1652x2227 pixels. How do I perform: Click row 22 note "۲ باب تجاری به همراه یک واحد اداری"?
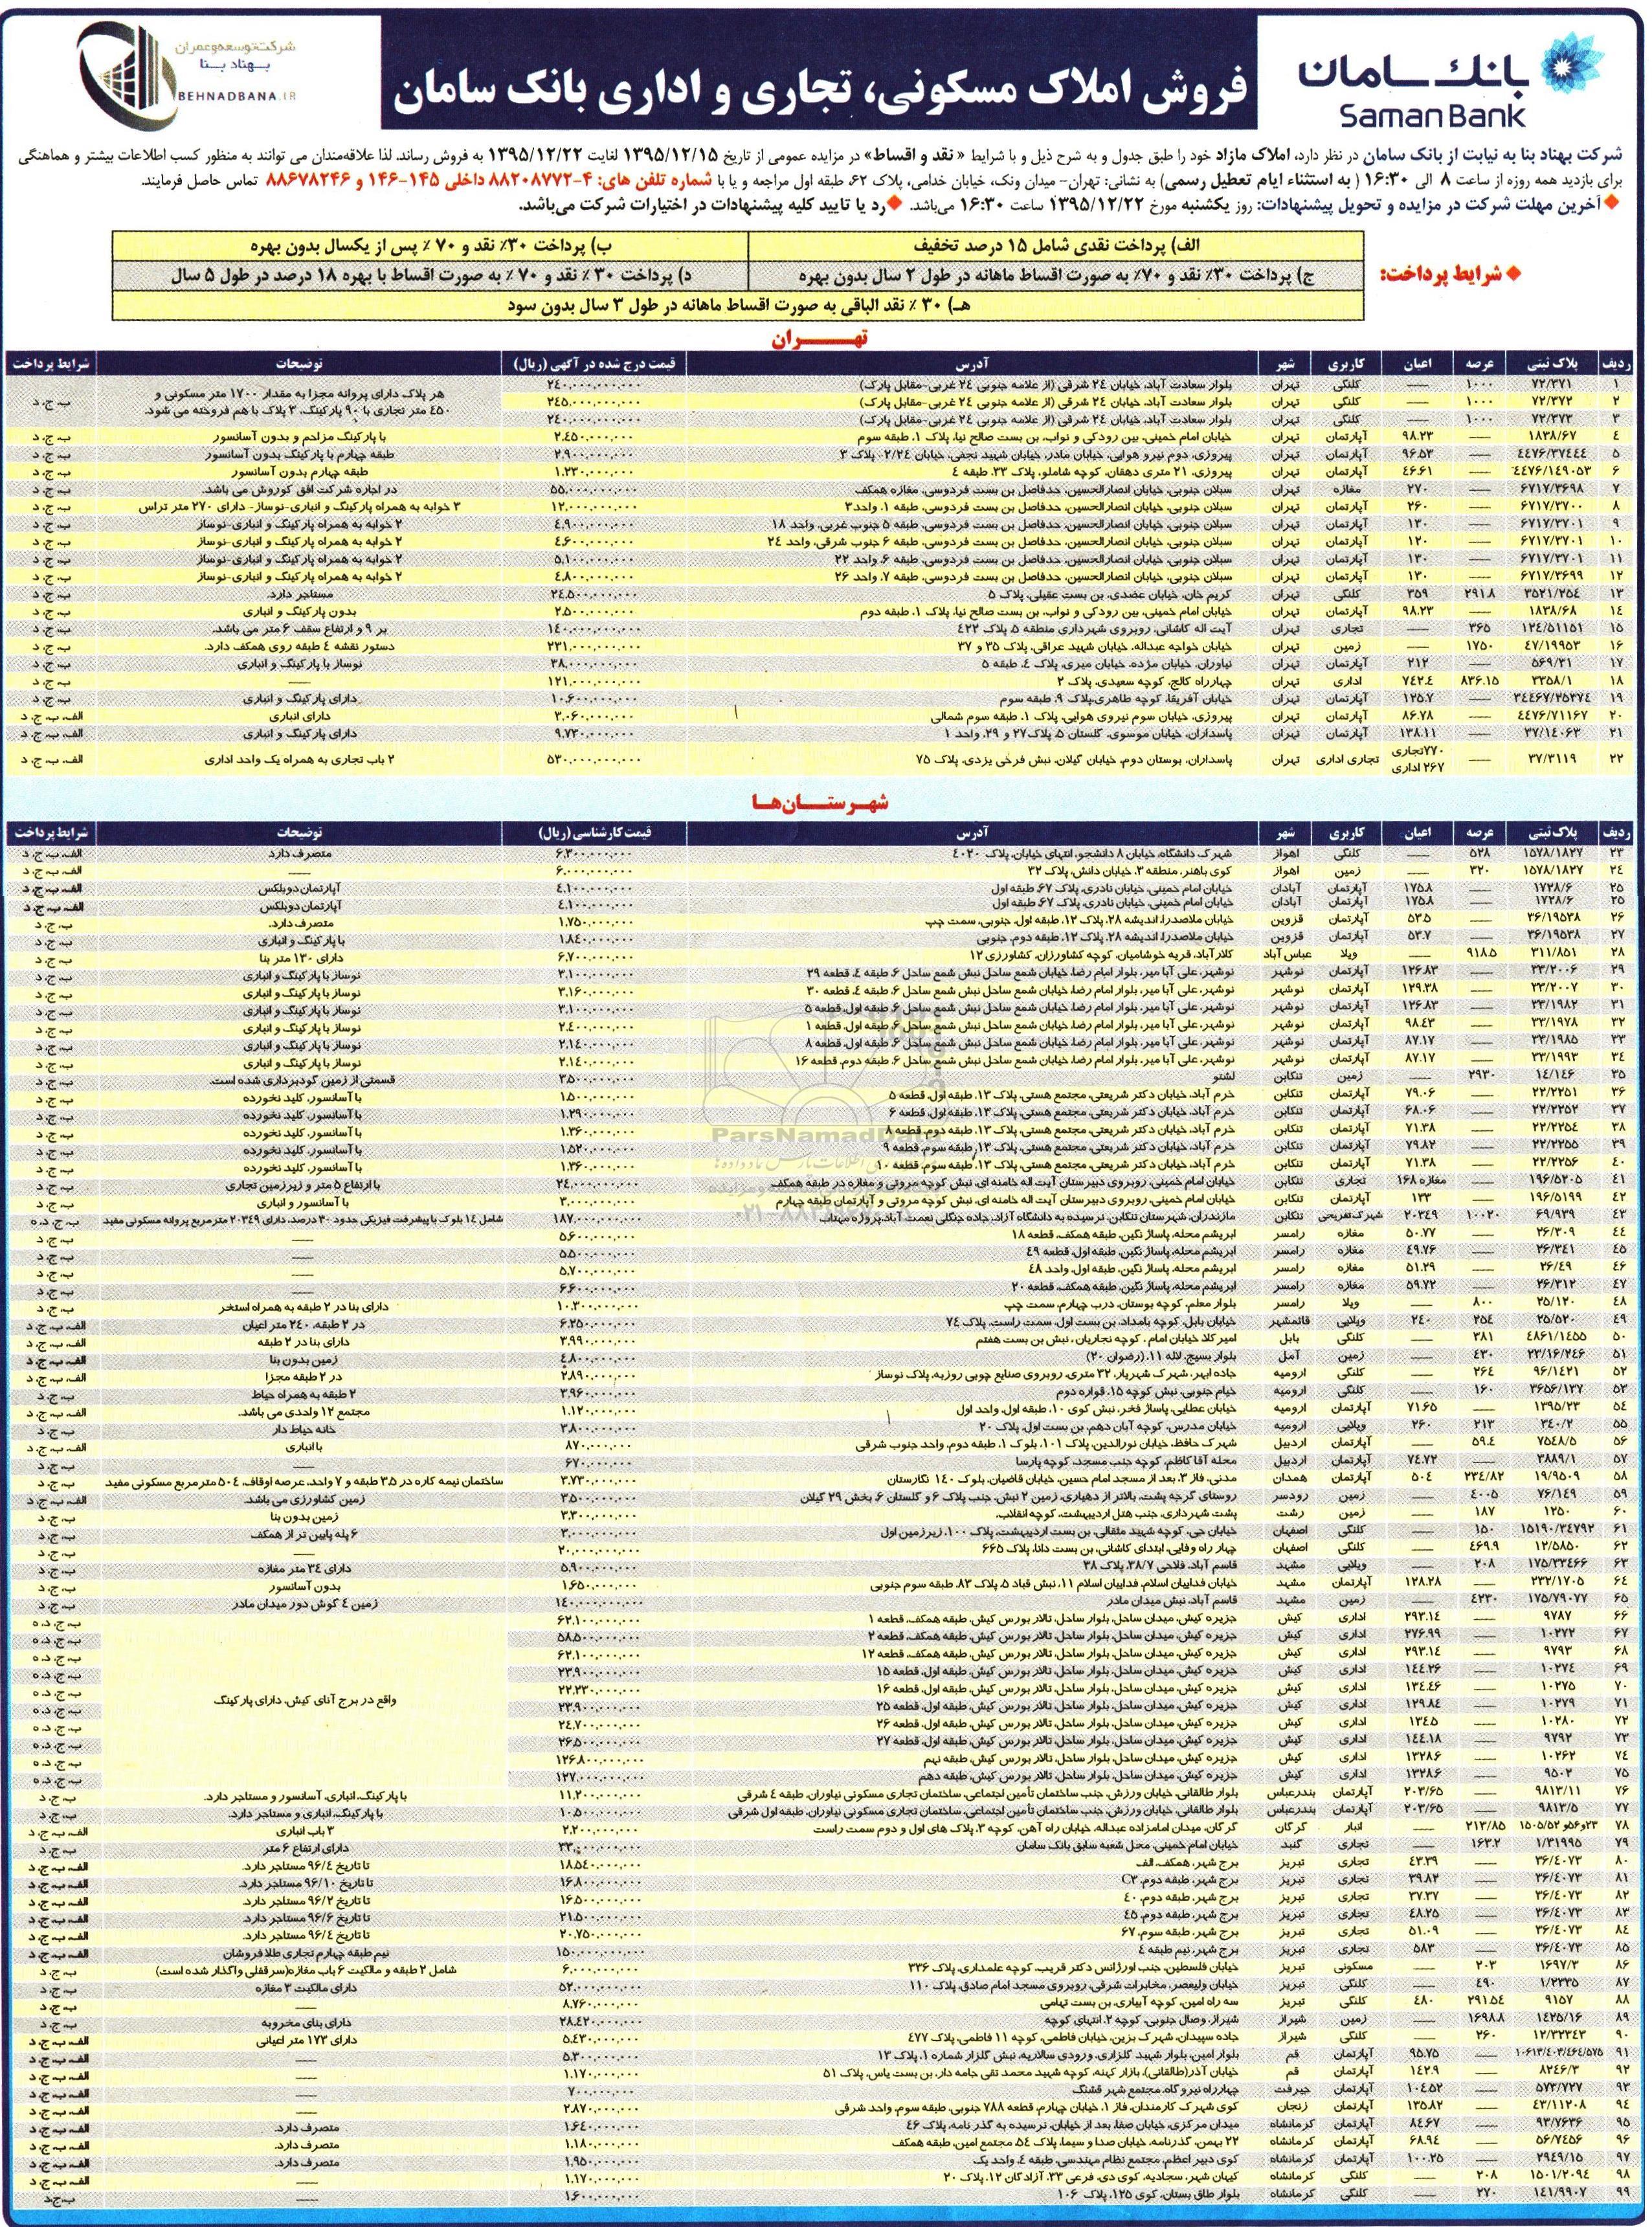[299, 760]
